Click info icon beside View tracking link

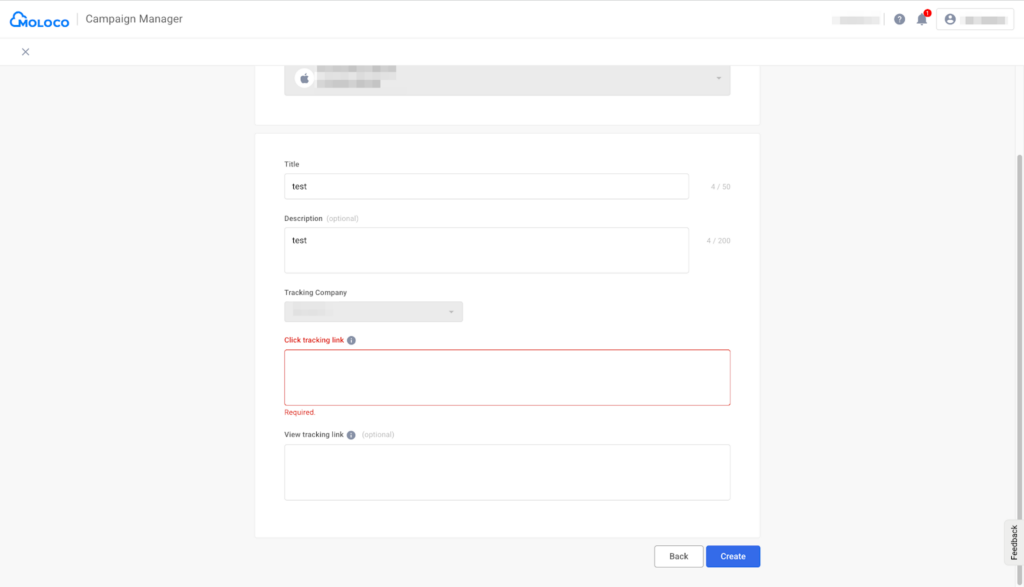(x=351, y=435)
